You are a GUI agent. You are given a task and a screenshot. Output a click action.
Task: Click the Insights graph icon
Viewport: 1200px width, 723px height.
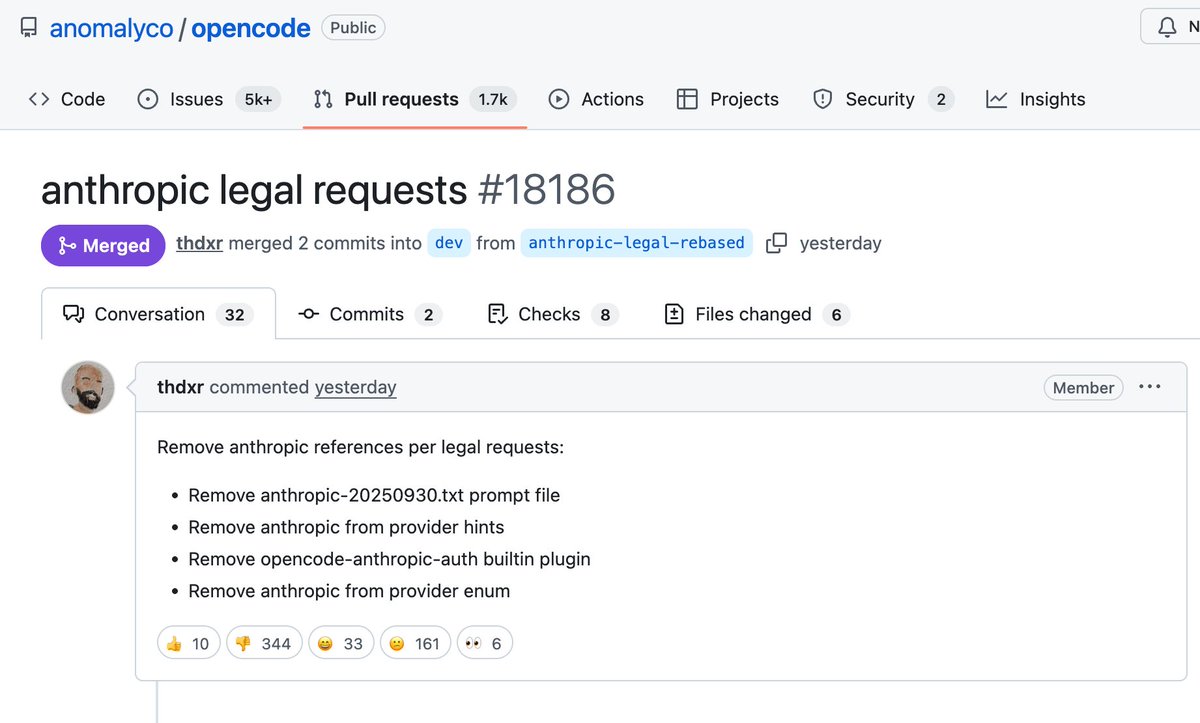(x=996, y=99)
